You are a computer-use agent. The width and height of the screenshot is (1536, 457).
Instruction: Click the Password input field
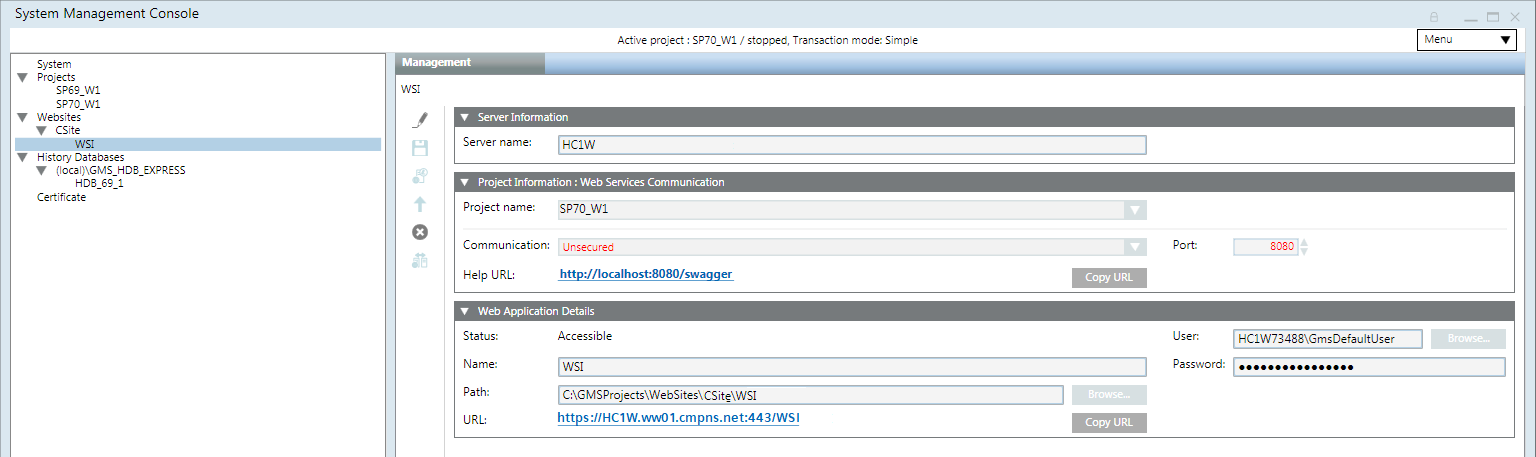coord(1368,367)
